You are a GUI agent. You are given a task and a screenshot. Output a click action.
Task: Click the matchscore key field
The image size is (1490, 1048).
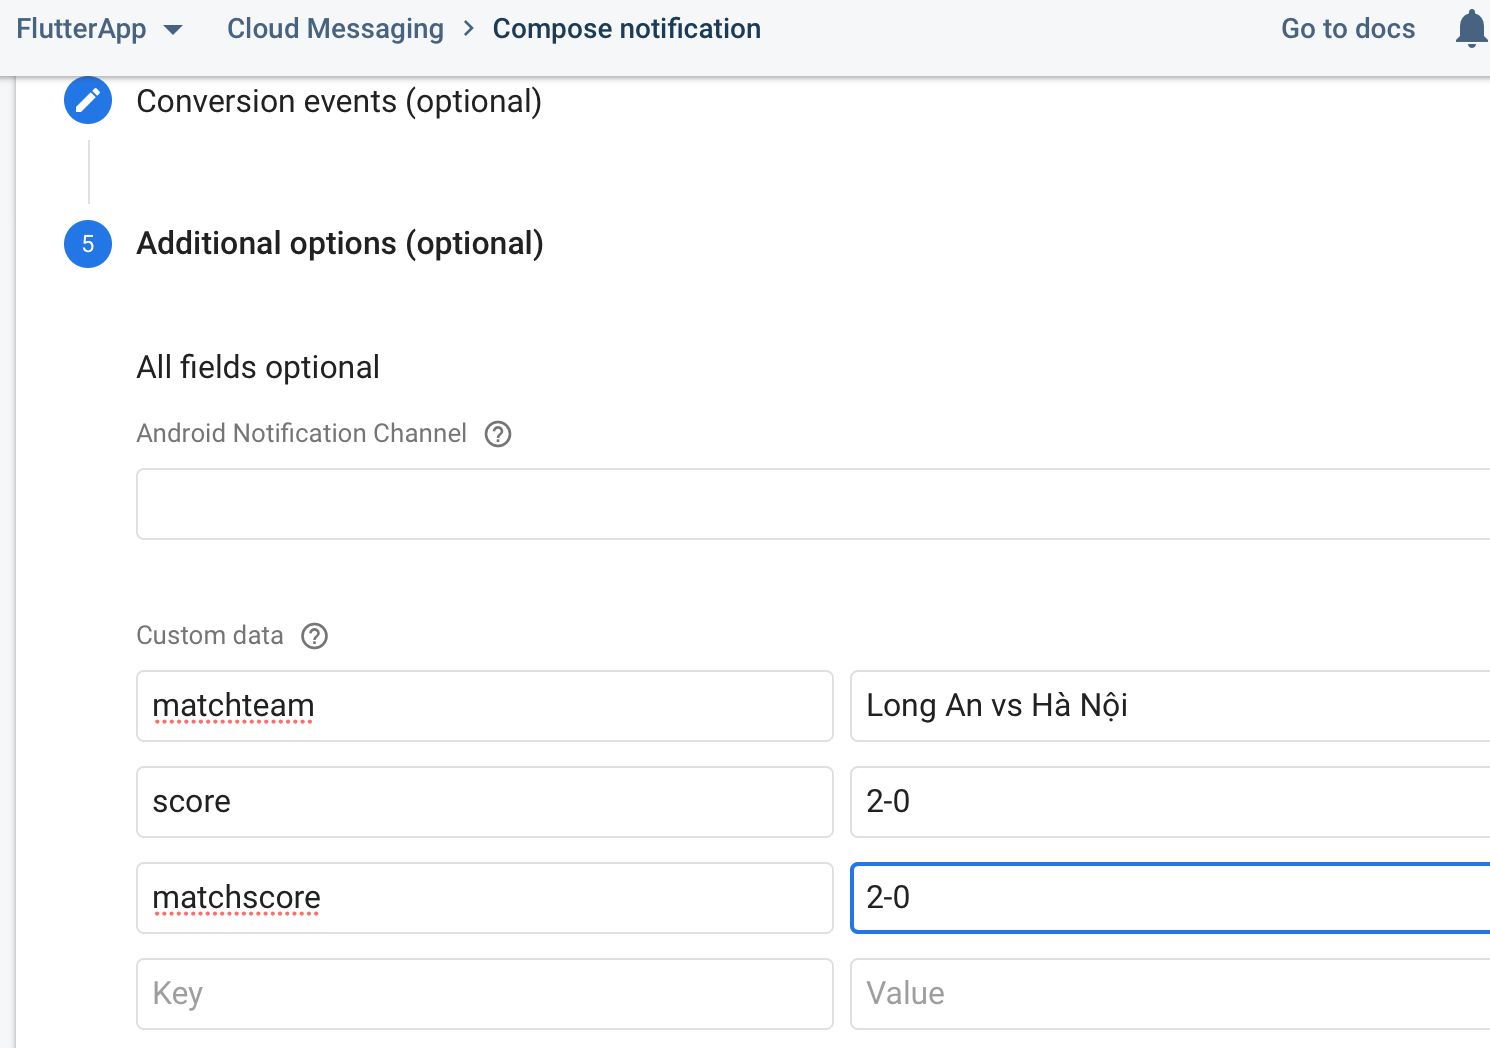484,898
